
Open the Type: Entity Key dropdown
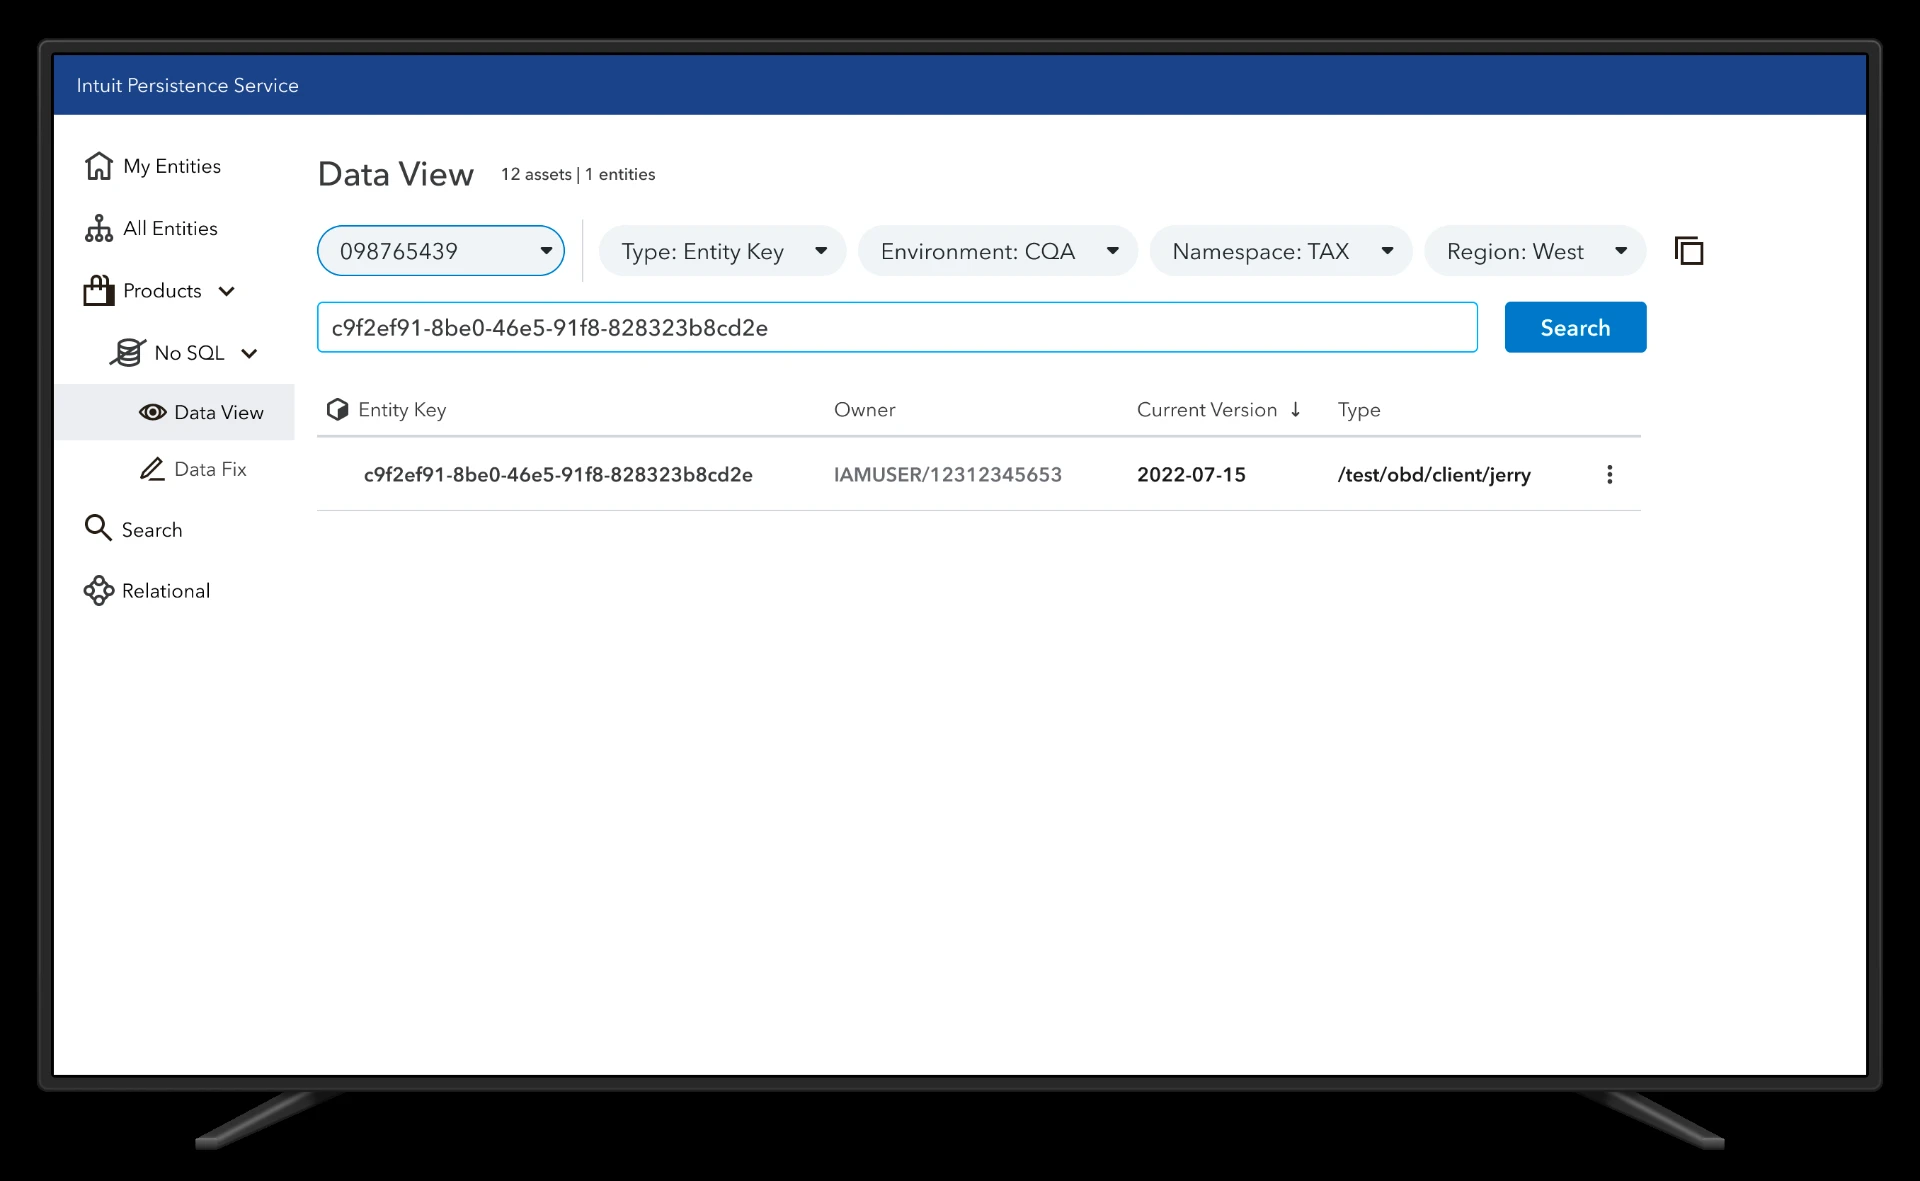[x=723, y=251]
